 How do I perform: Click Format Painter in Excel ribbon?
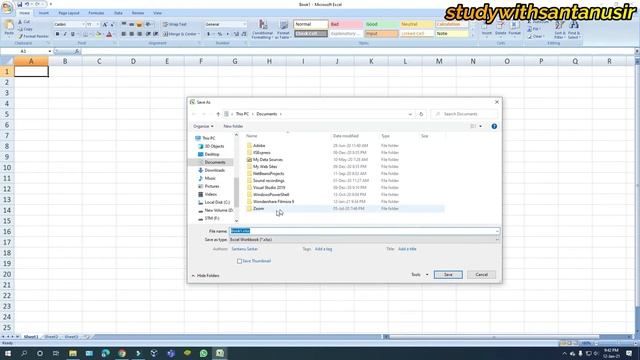point(33,36)
